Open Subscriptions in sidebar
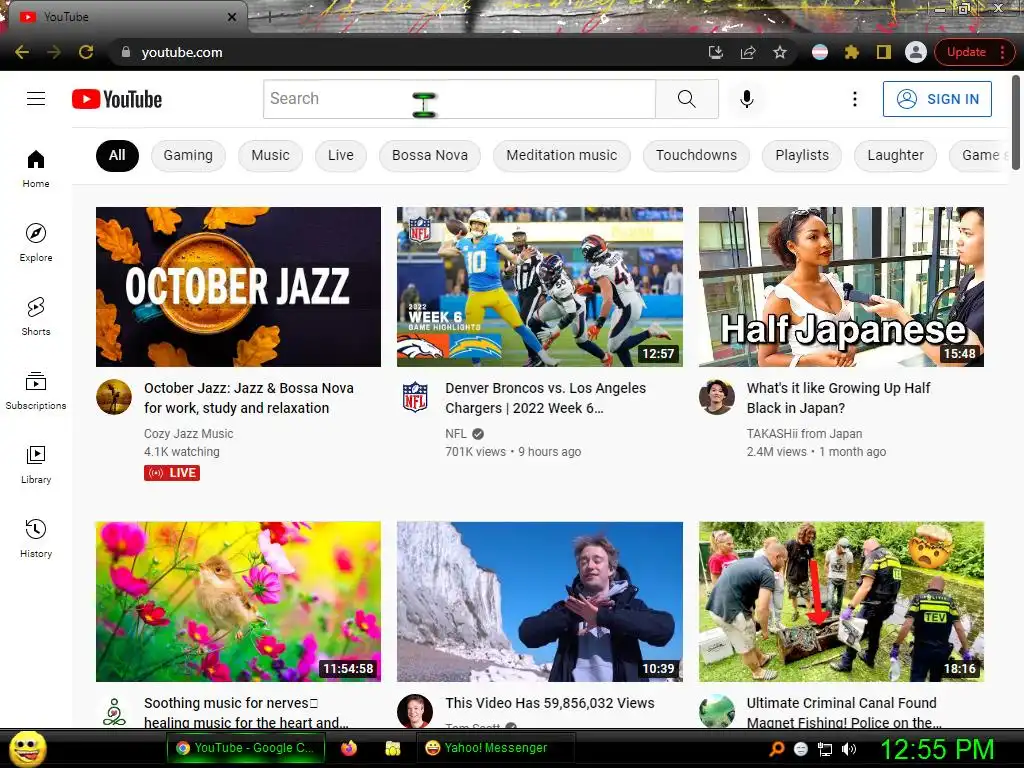The image size is (1024, 768). [36, 391]
